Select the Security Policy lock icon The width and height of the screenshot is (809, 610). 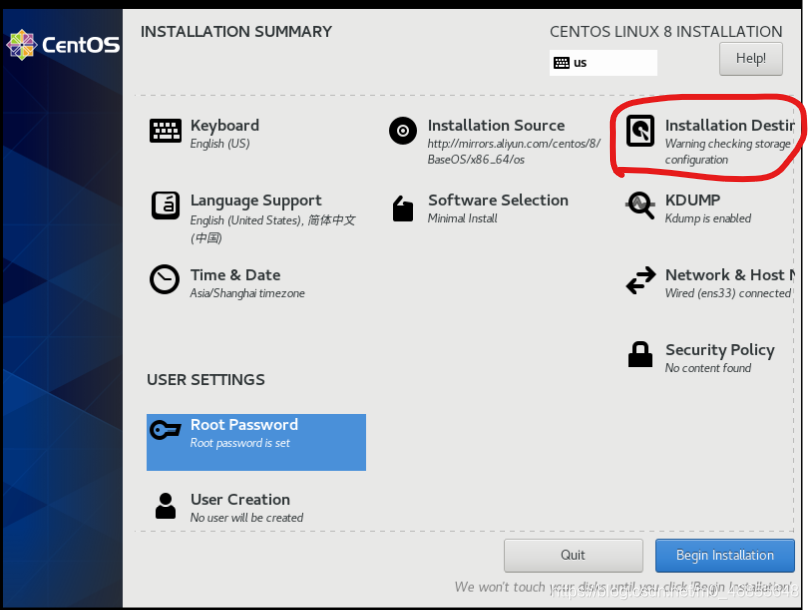pyautogui.click(x=640, y=354)
